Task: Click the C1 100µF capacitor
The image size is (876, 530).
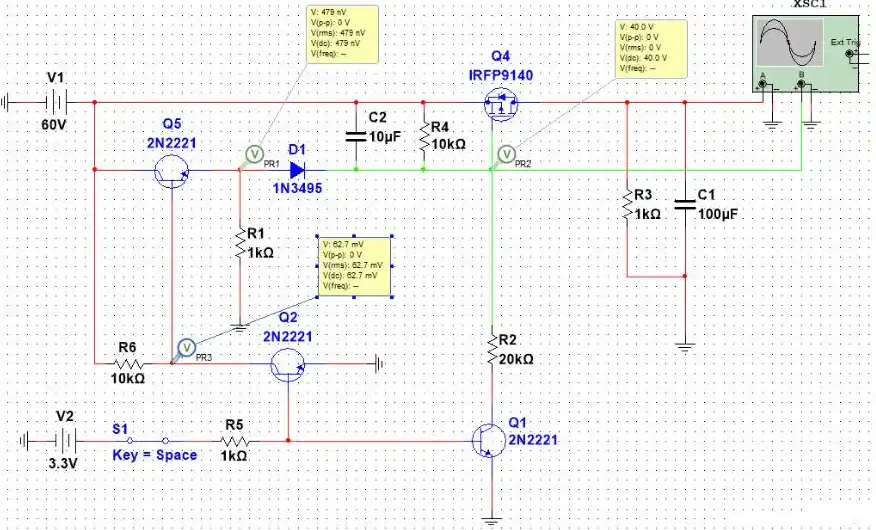Action: (685, 204)
